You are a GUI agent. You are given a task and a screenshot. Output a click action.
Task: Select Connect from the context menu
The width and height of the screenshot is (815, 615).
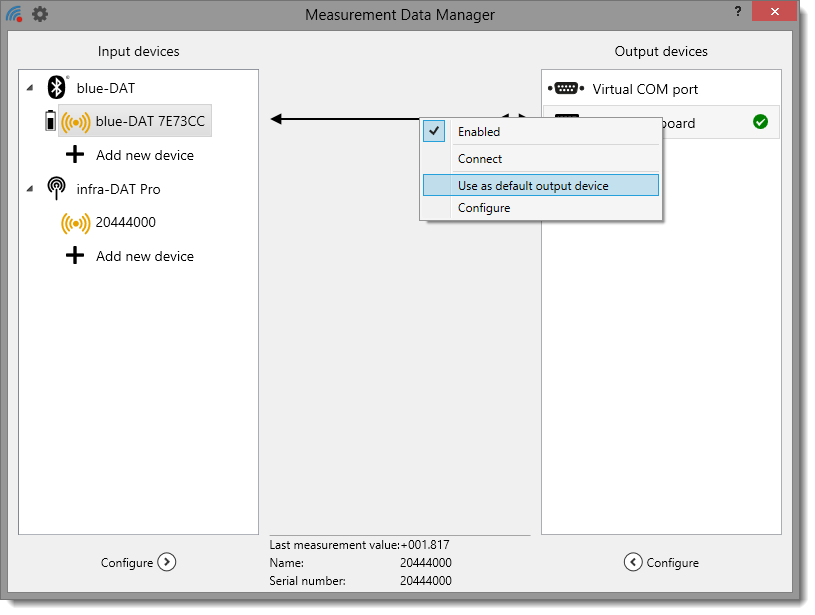point(480,159)
